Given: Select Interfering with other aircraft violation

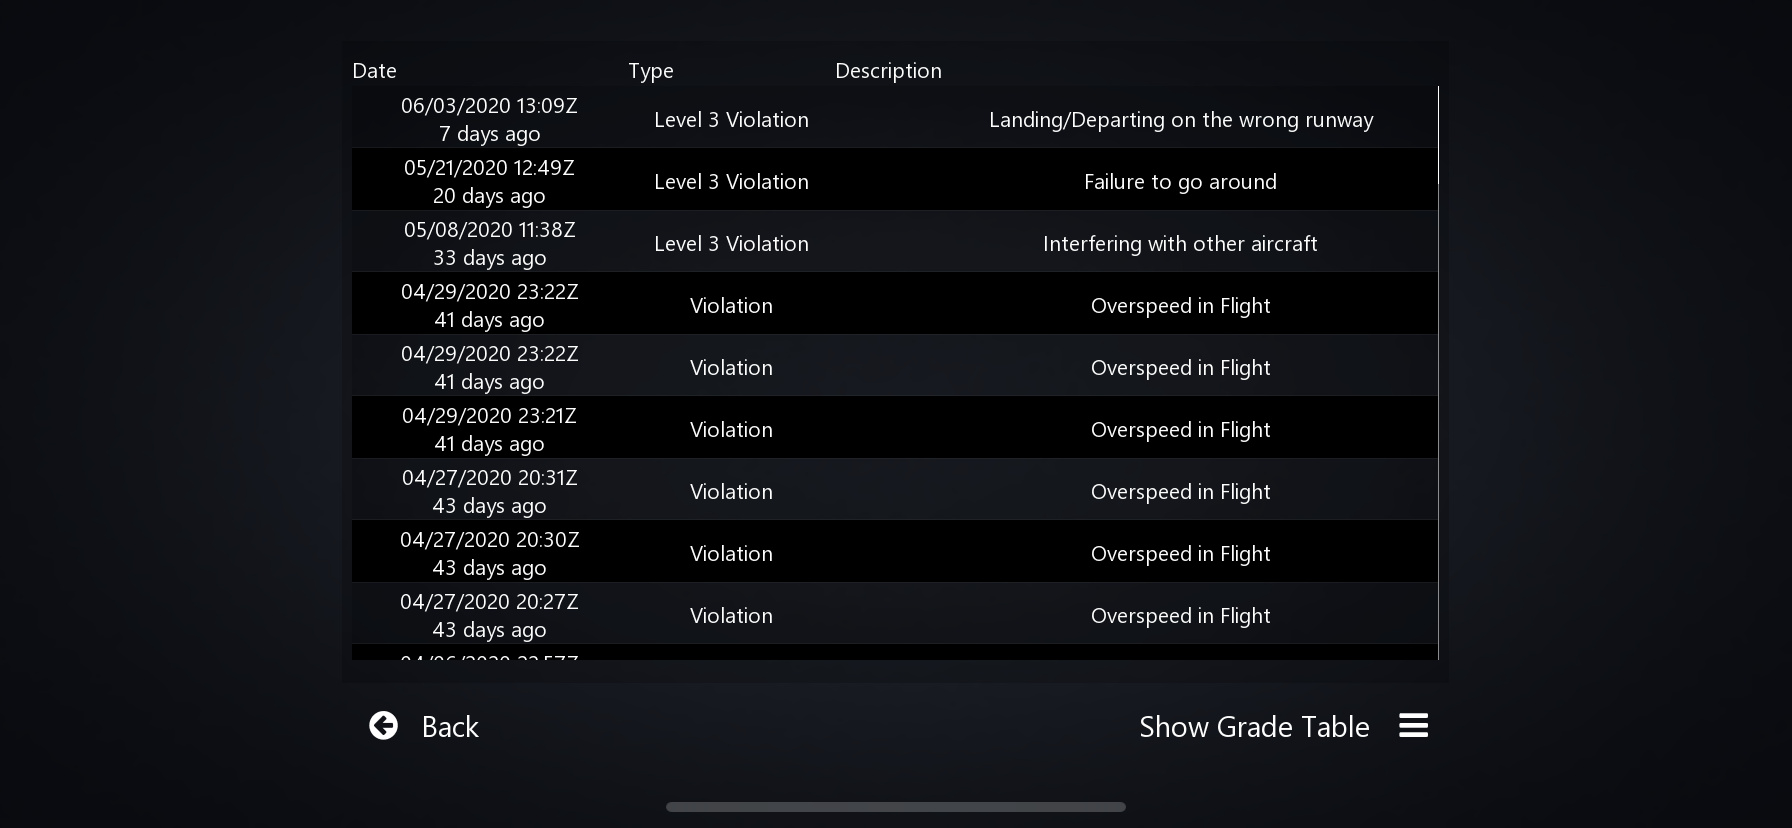Looking at the screenshot, I should (x=1180, y=244).
